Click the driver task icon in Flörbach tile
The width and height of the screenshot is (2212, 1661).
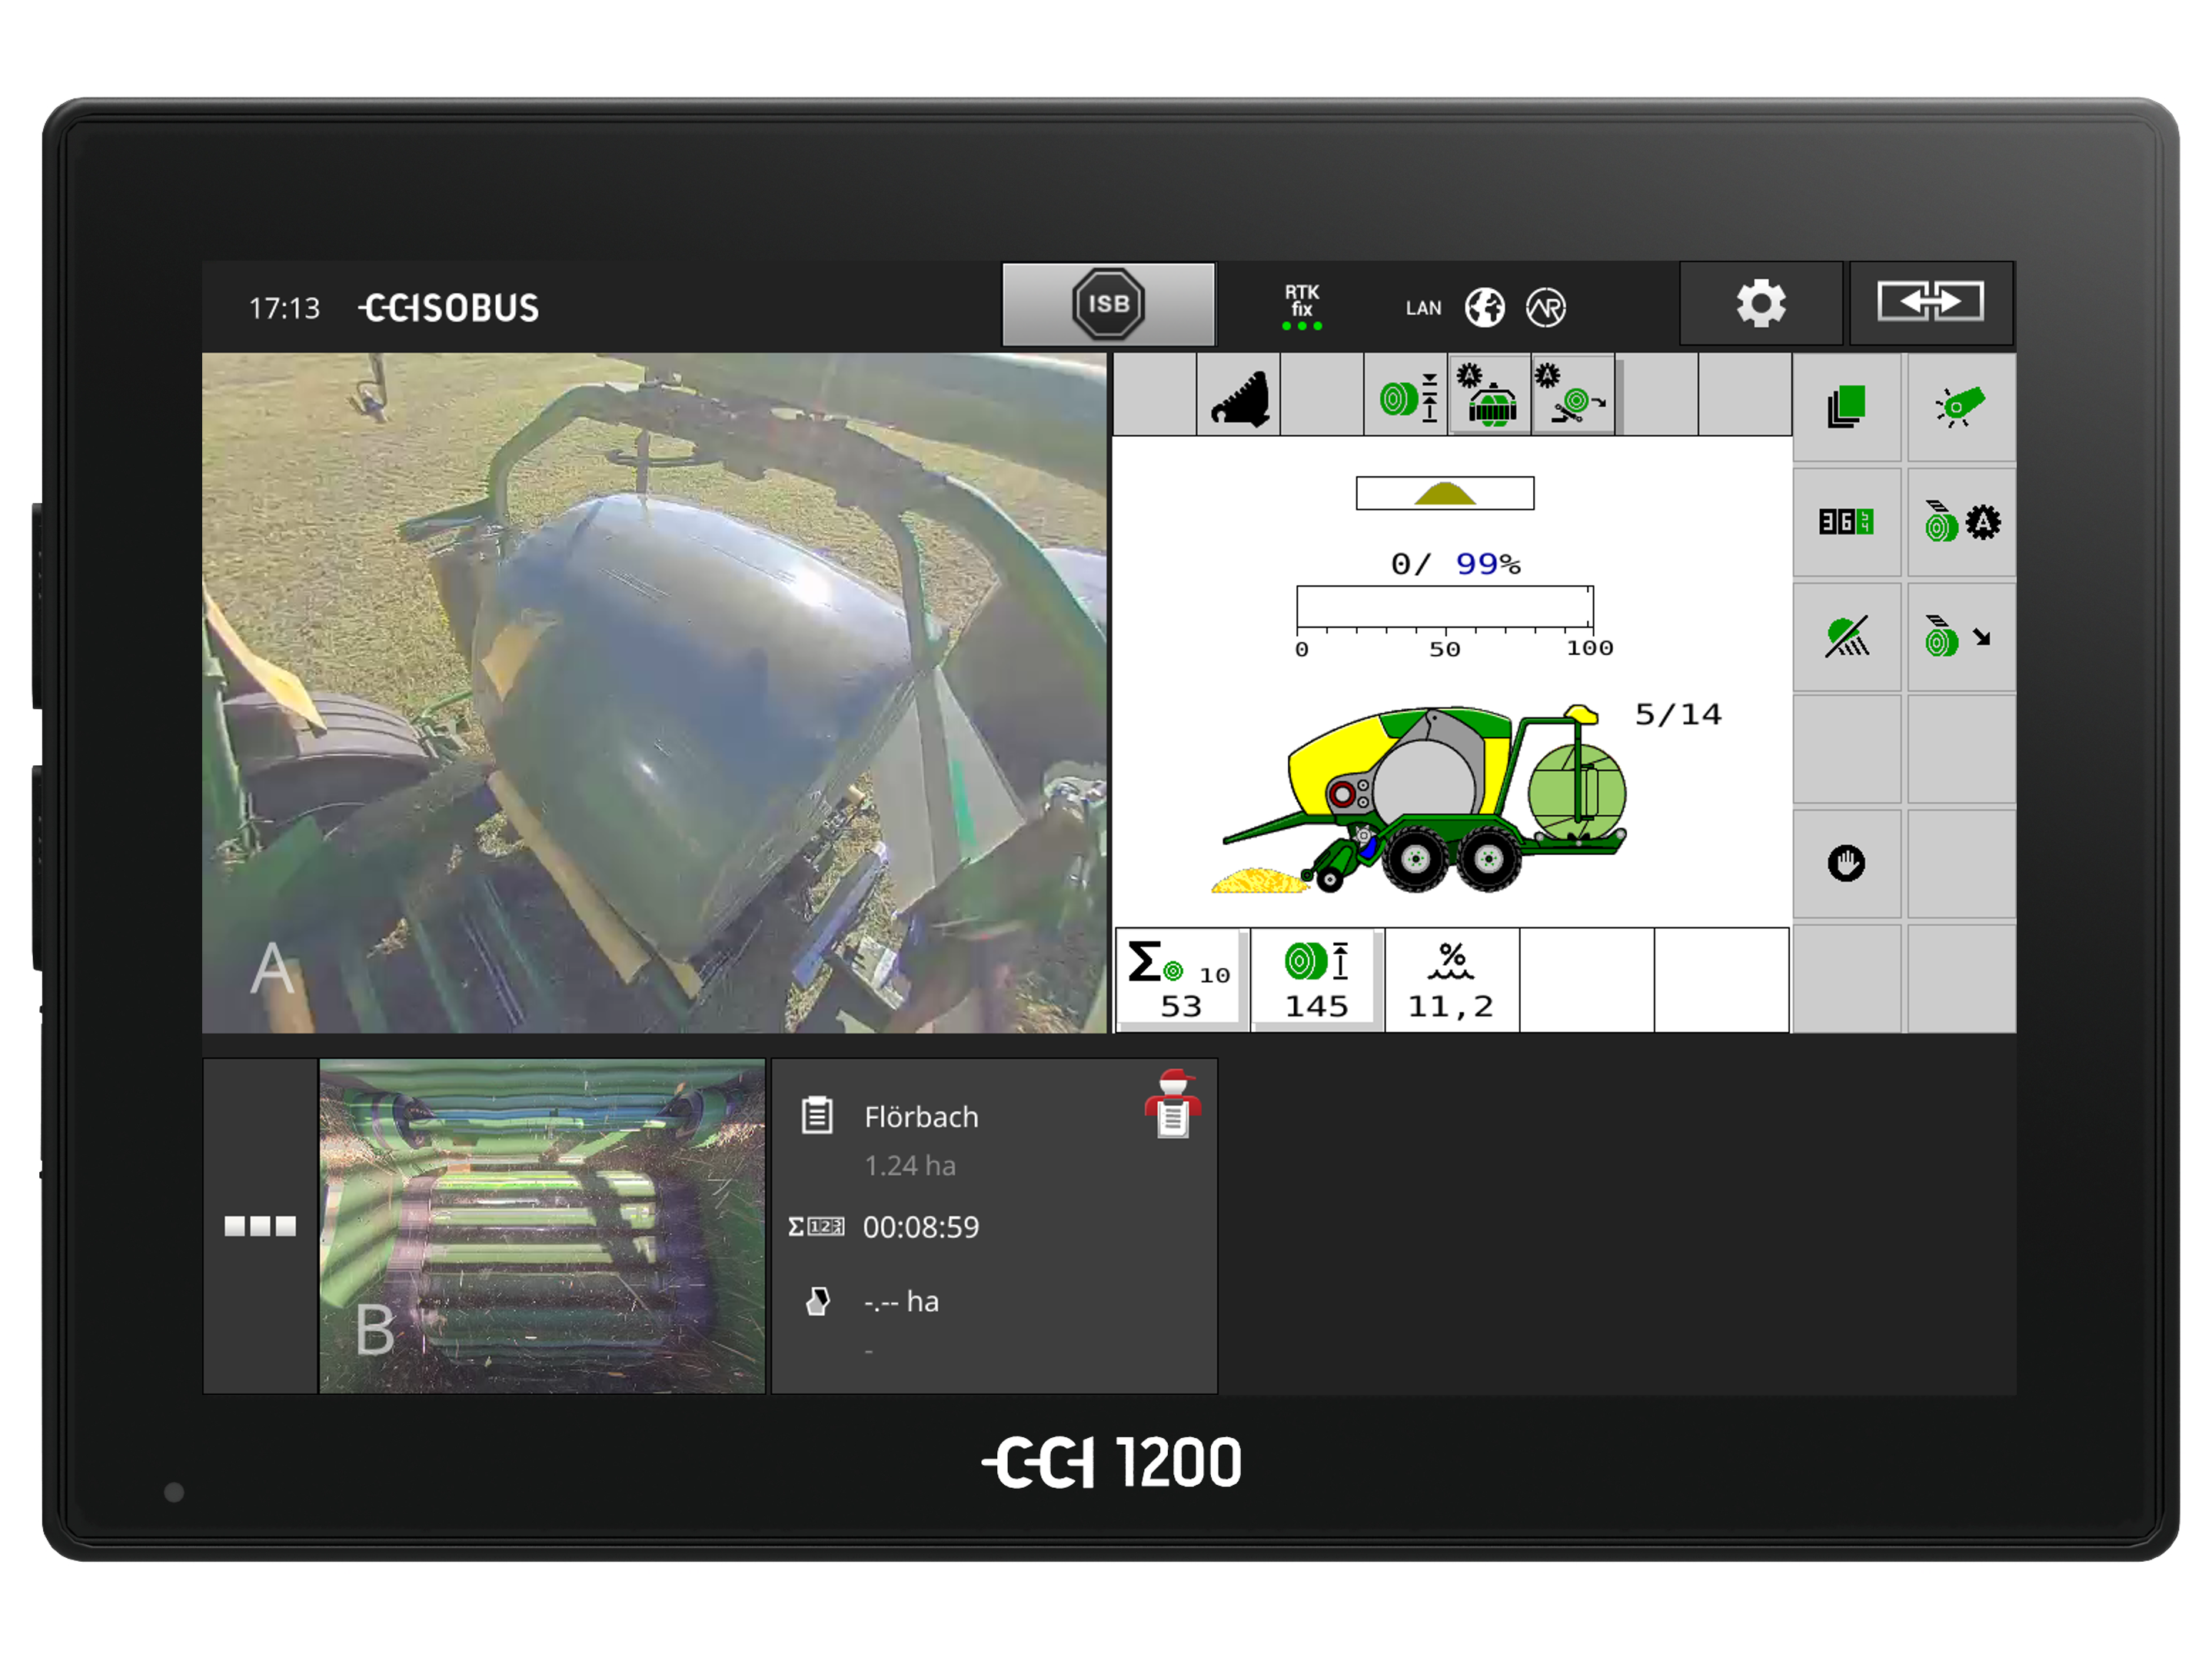coord(1172,1104)
